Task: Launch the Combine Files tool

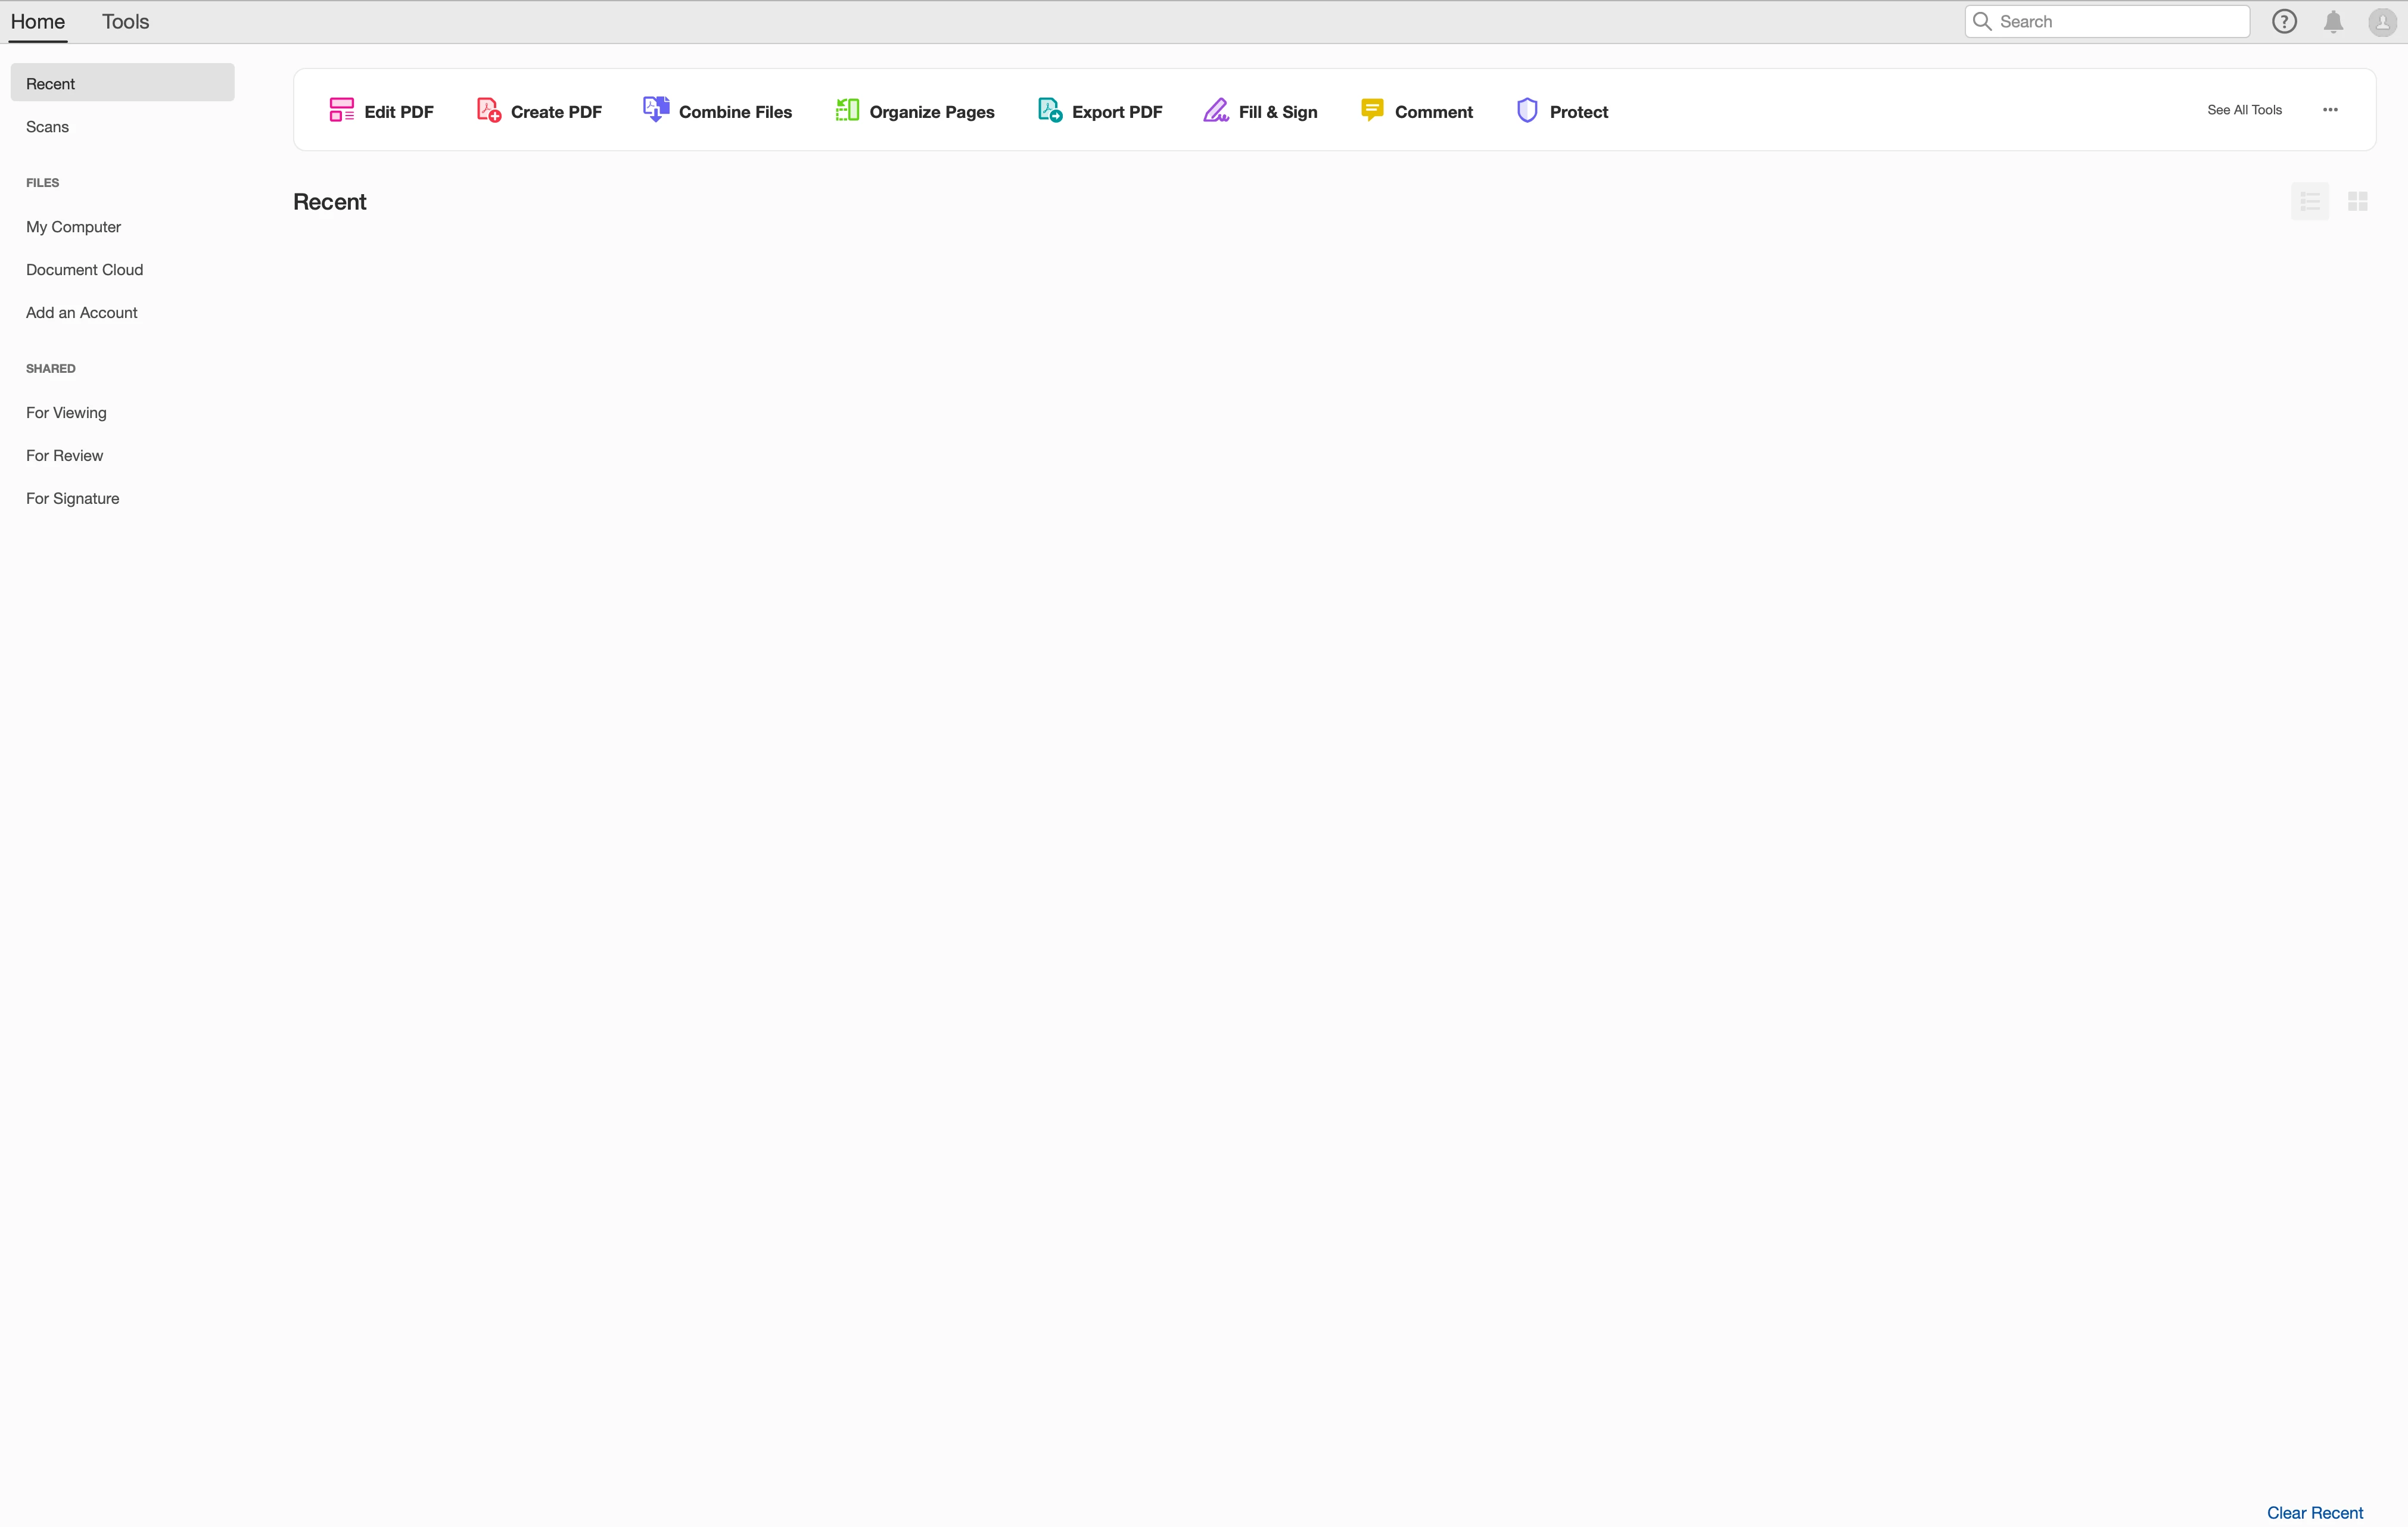Action: [x=717, y=111]
